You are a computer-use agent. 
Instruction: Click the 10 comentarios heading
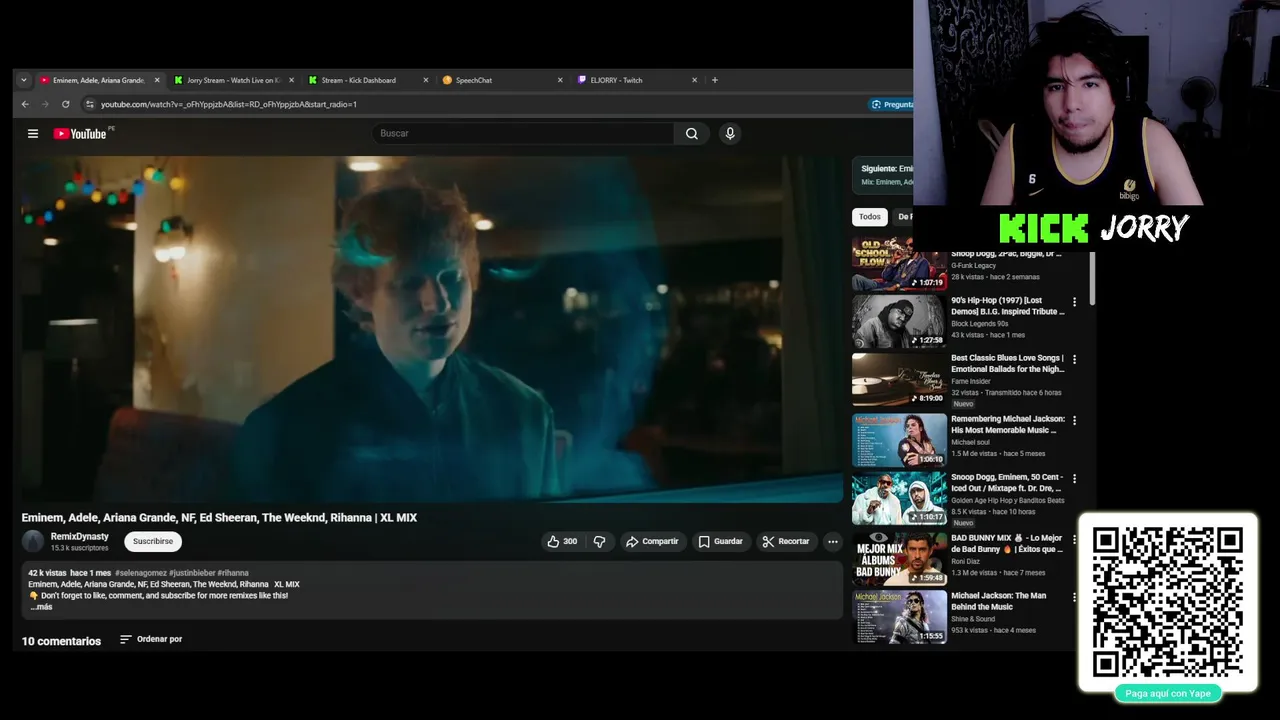[x=61, y=641]
